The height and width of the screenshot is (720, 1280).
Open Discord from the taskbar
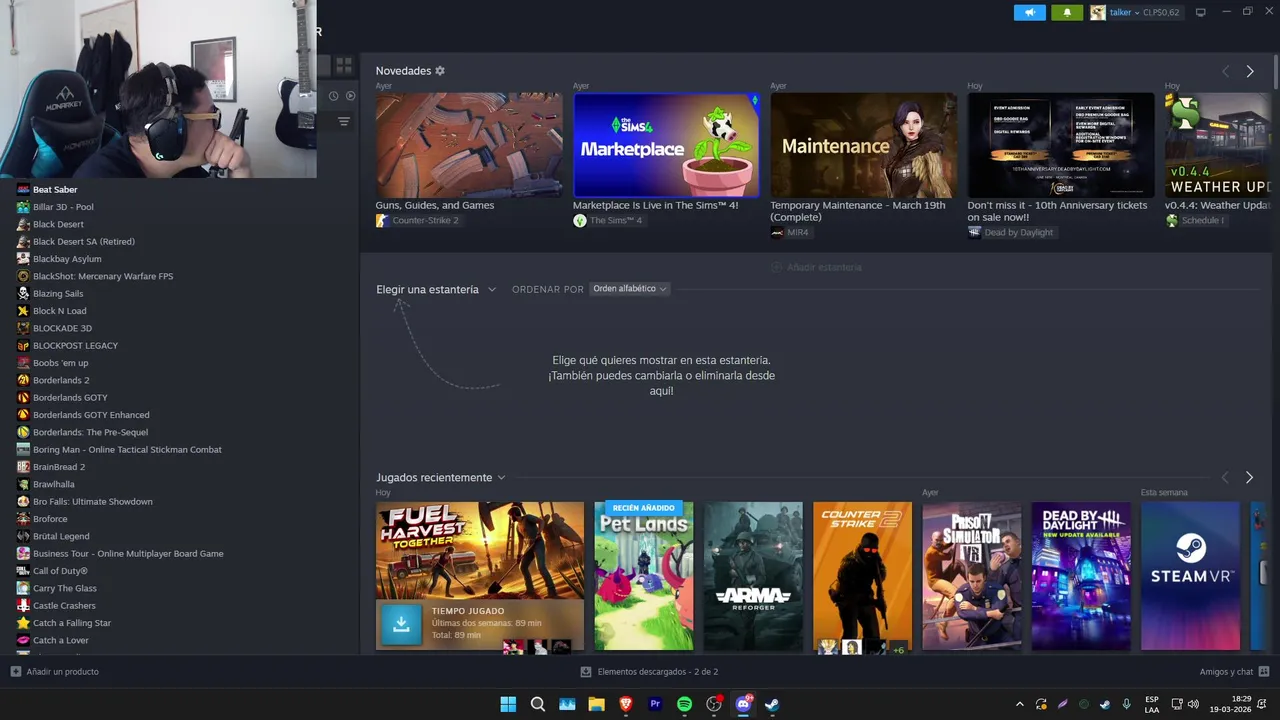pyautogui.click(x=743, y=704)
